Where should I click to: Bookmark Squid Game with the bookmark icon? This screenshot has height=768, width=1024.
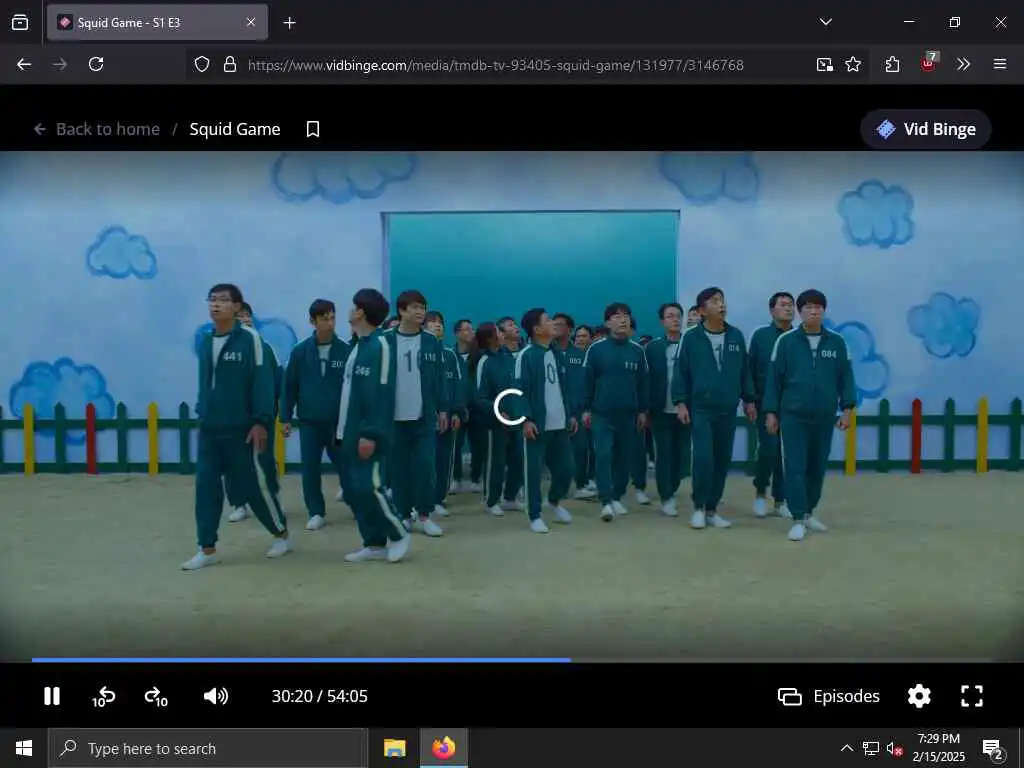[x=313, y=129]
